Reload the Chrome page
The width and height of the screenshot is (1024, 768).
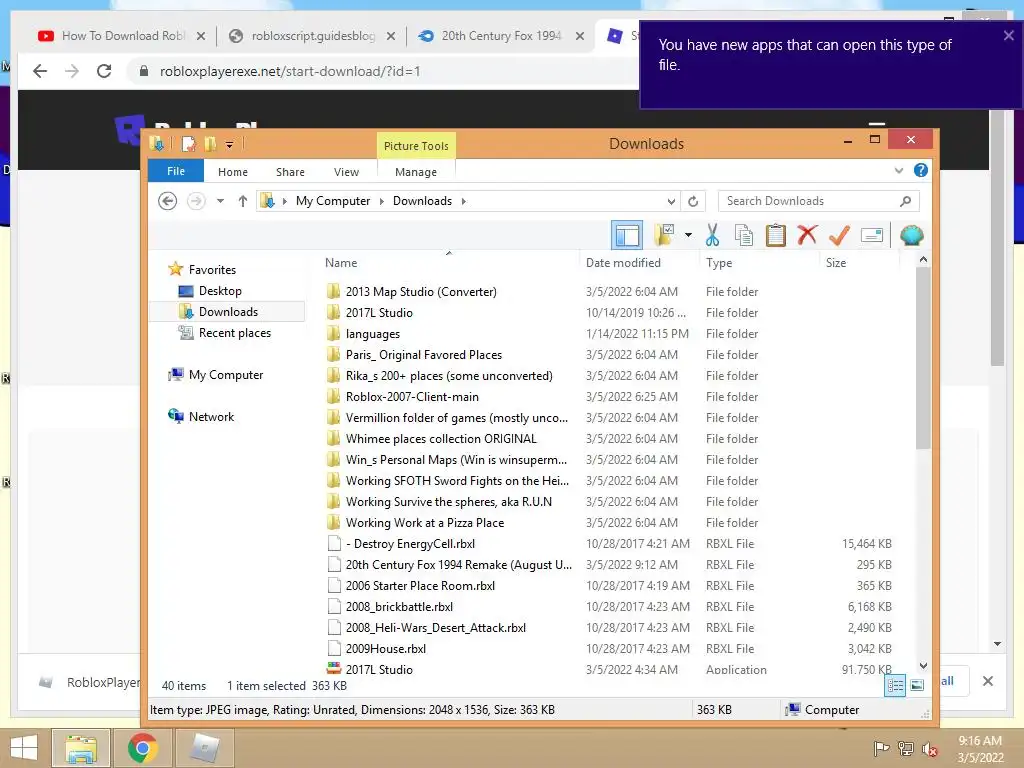pyautogui.click(x=104, y=71)
